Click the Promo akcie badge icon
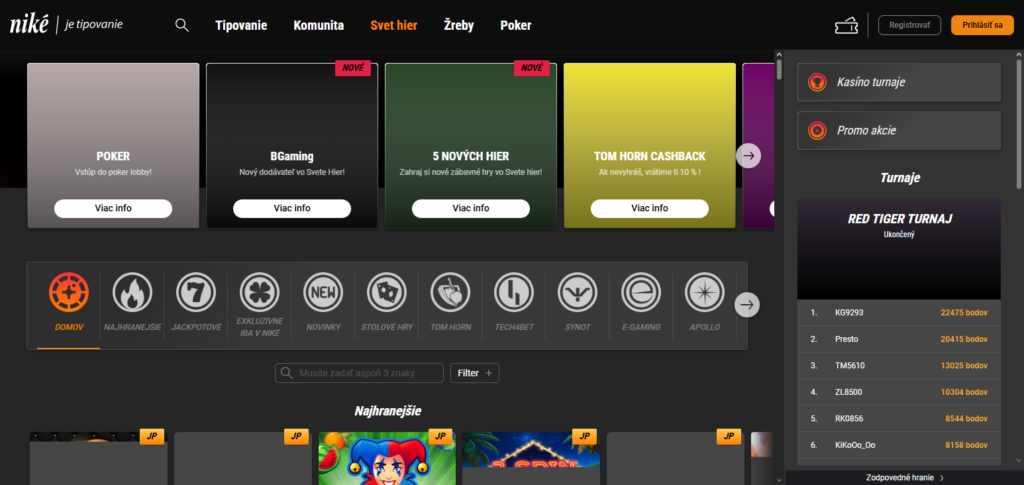The width and height of the screenshot is (1024, 485). click(817, 131)
